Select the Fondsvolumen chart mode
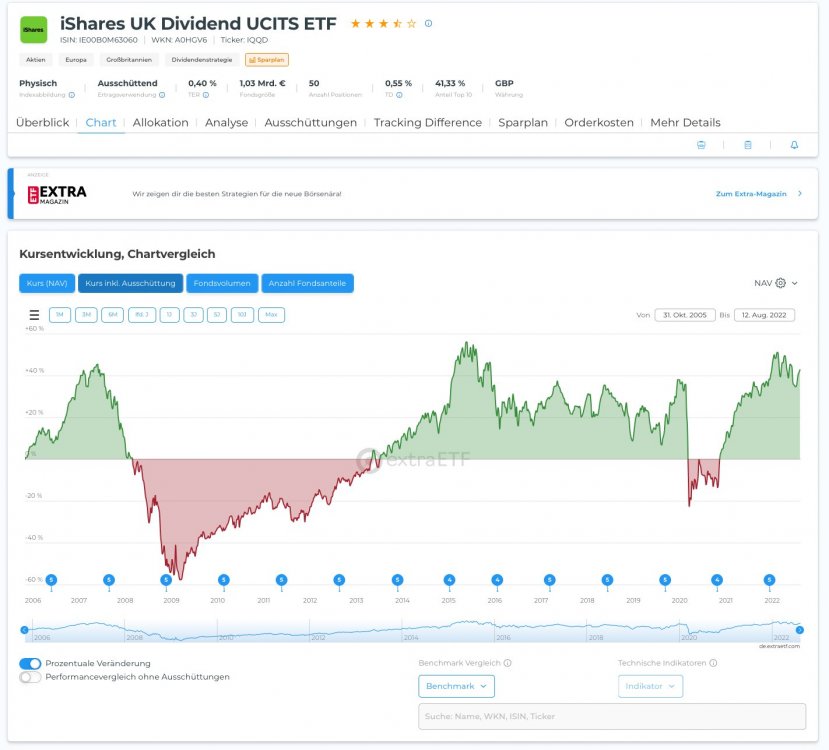Image resolution: width=829 pixels, height=750 pixels. 222,283
